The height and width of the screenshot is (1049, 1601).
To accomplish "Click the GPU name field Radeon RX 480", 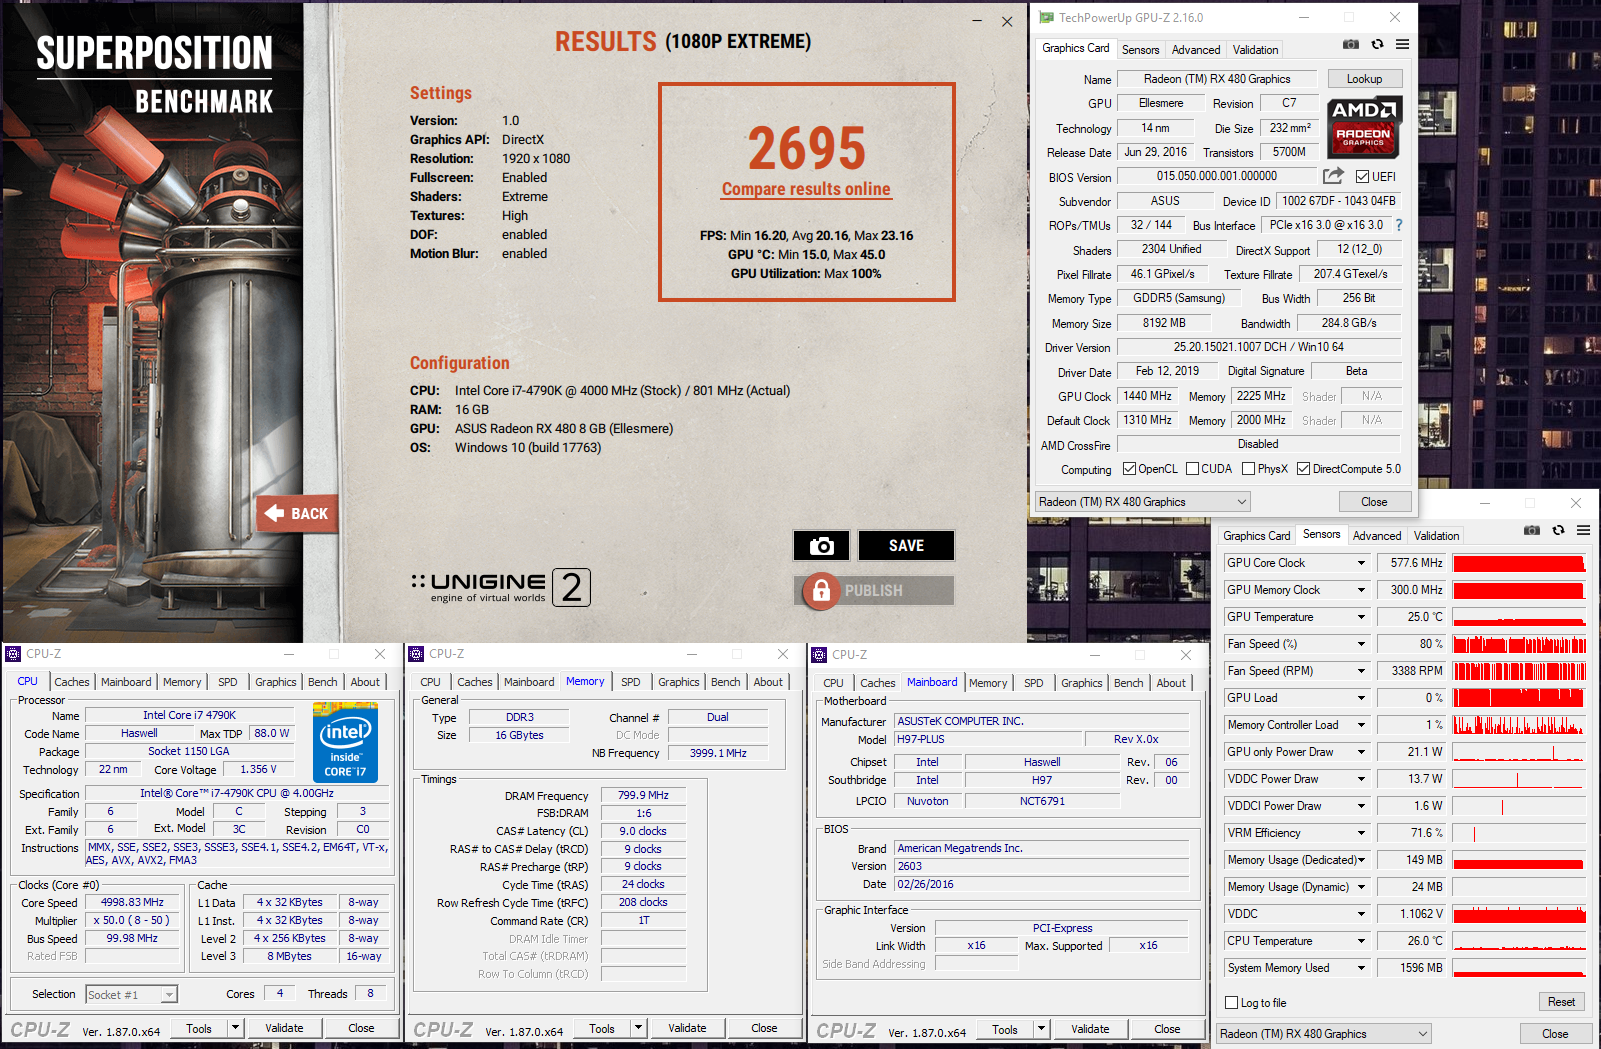I will coord(1217,79).
